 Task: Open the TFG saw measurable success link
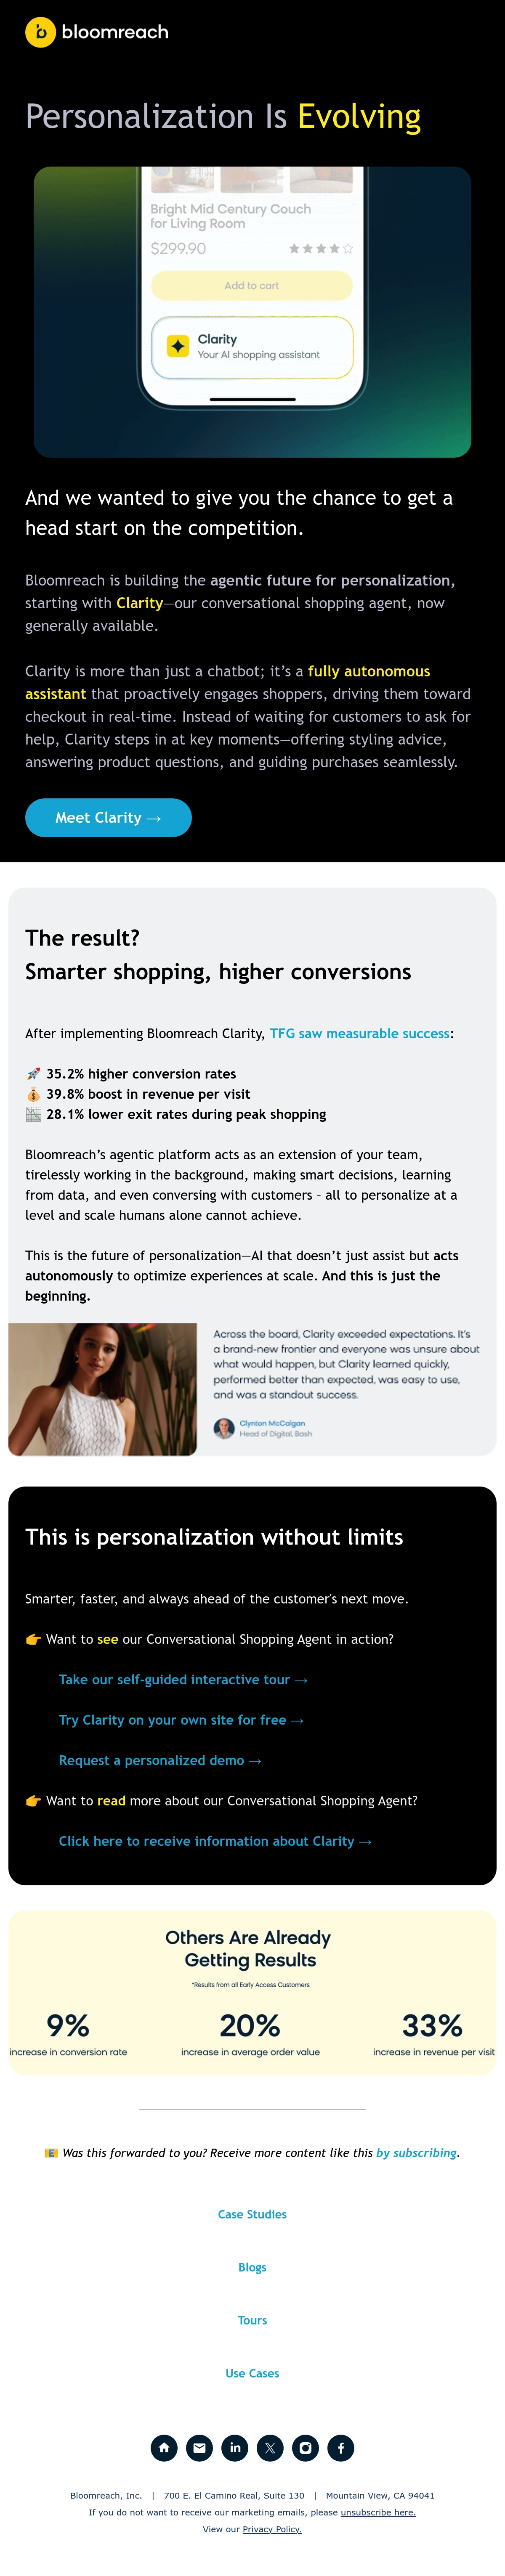(x=360, y=1033)
